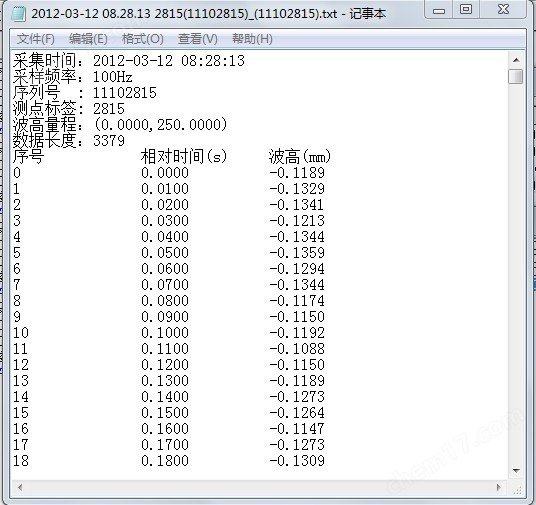This screenshot has height=505, width=536.
Task: Click wave height value -0.1294
Action: point(297,269)
